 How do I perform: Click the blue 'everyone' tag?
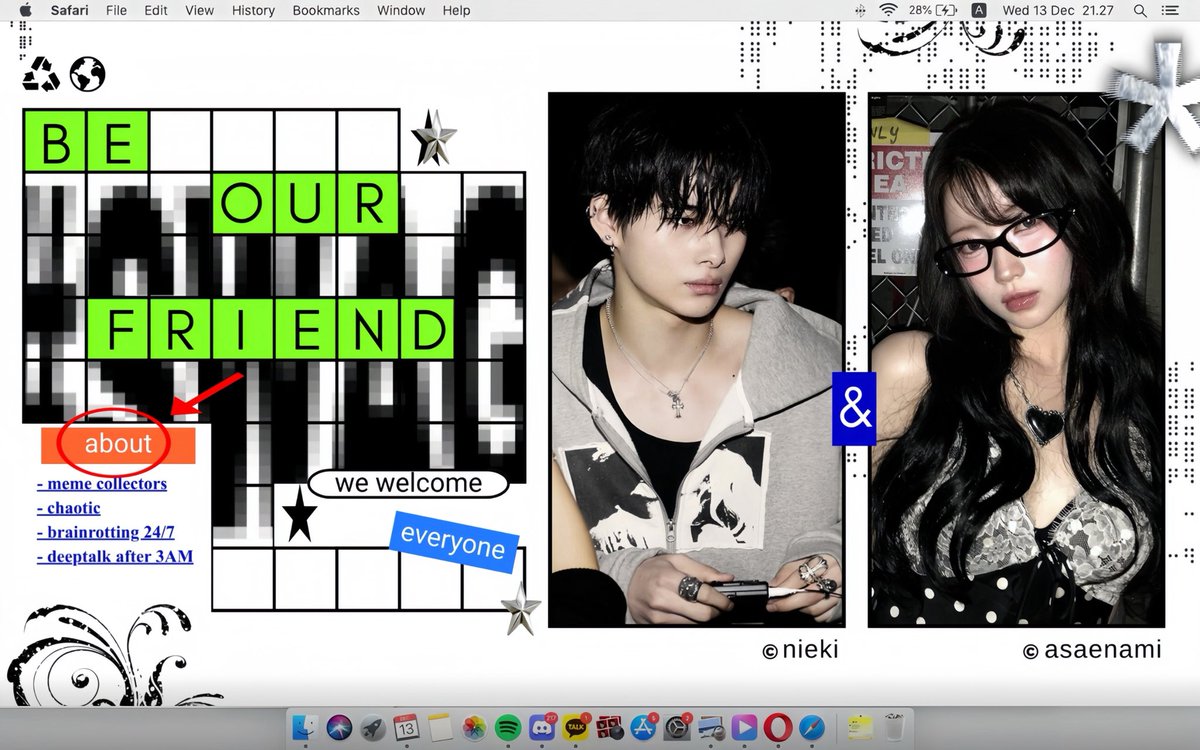click(x=453, y=542)
